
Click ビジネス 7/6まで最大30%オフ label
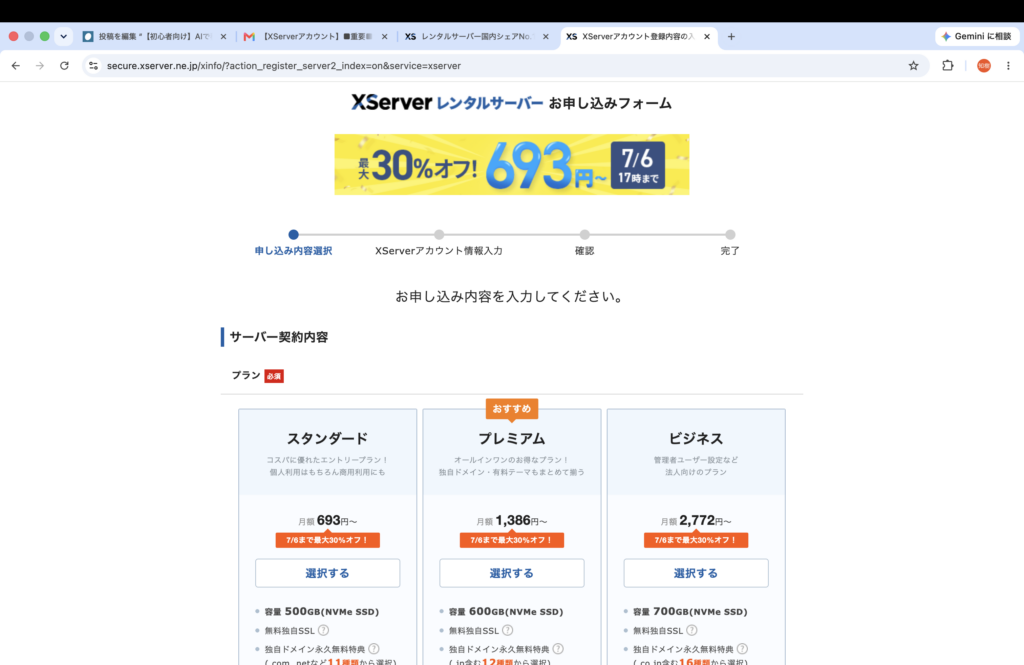point(696,540)
